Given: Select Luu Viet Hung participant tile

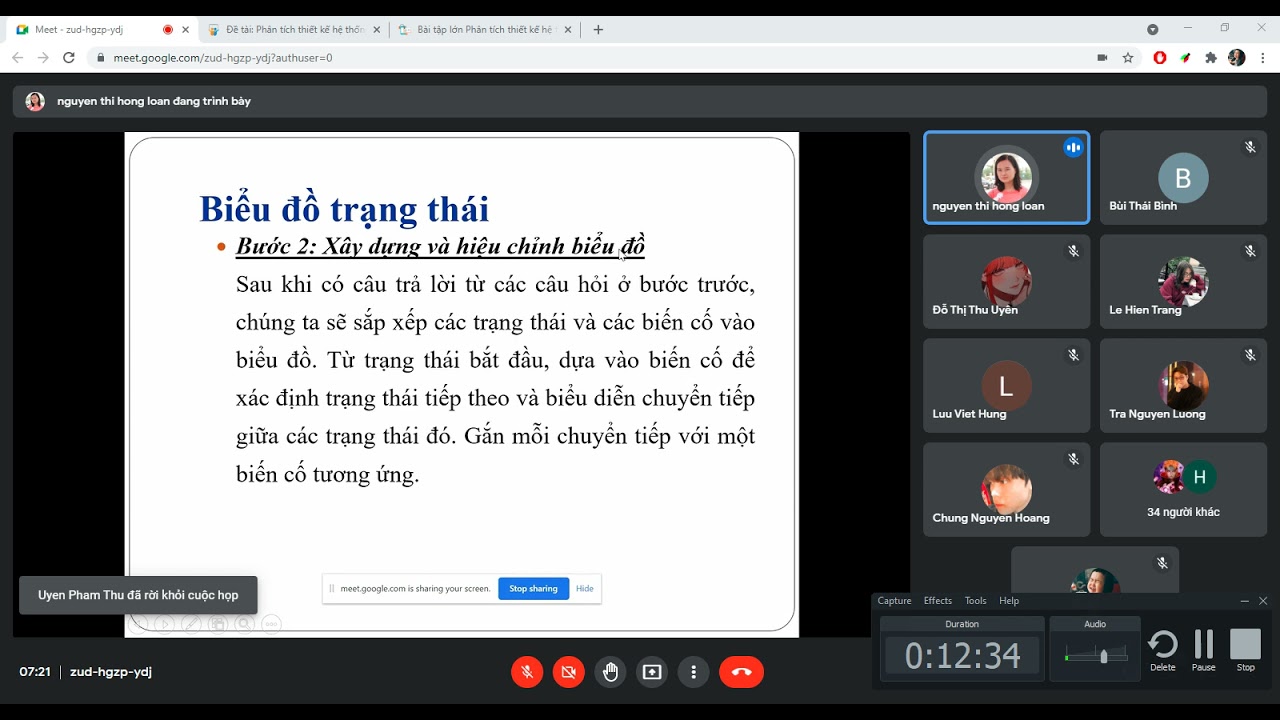Looking at the screenshot, I should (x=1006, y=385).
